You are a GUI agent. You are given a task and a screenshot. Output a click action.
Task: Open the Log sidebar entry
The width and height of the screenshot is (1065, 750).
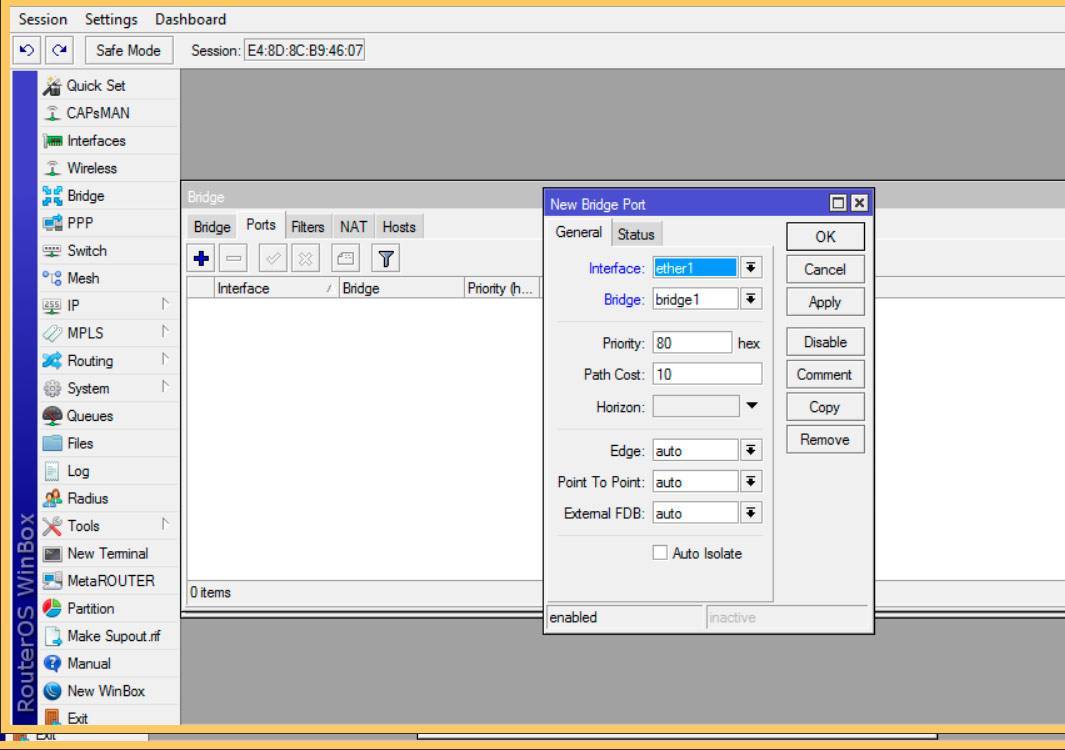[78, 471]
